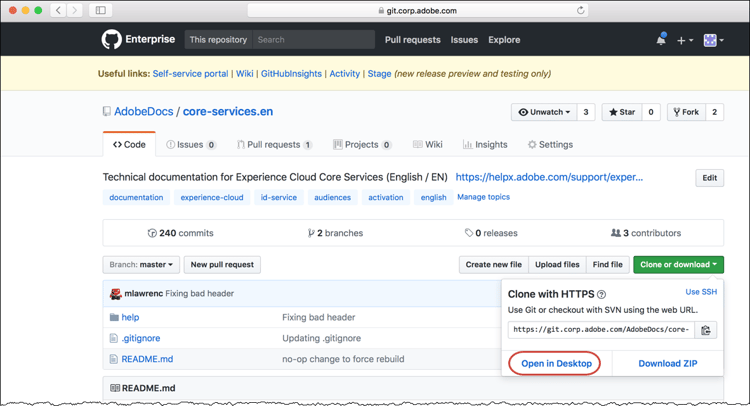Viewport: 750px width, 406px height.
Task: Open the AdobeDocs organization link
Action: pos(143,111)
